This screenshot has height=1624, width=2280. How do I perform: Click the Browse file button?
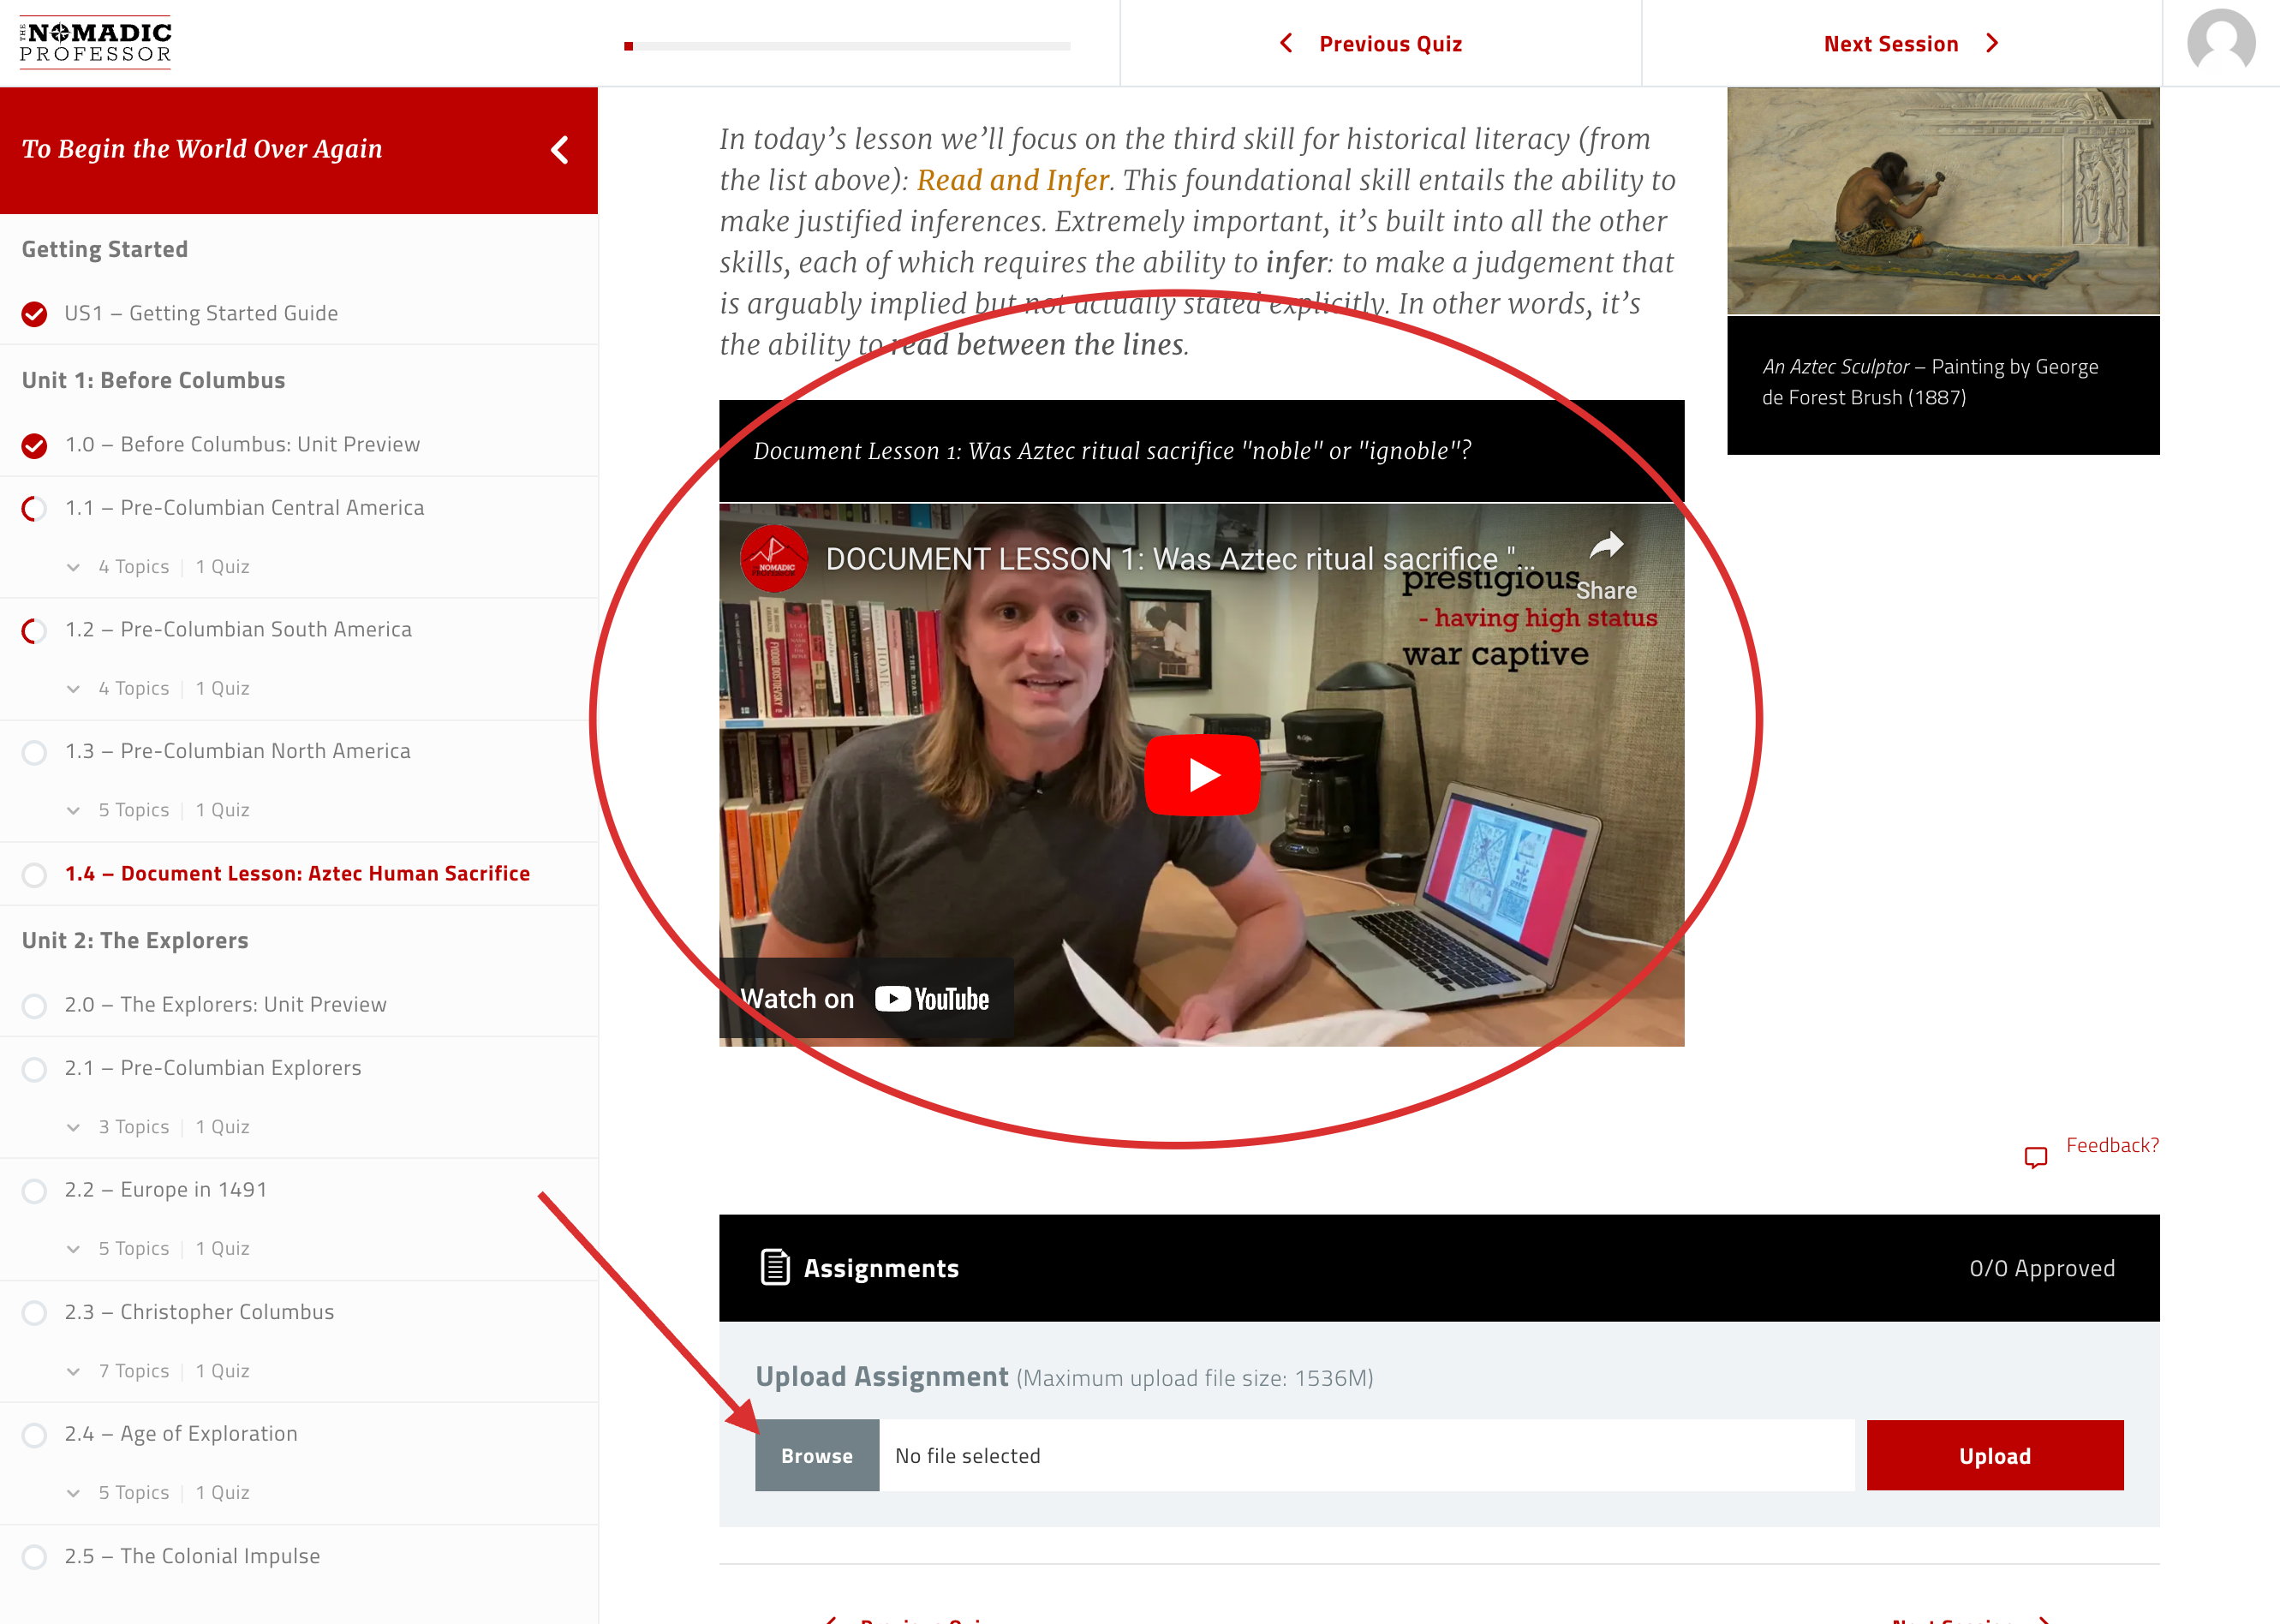tap(817, 1455)
